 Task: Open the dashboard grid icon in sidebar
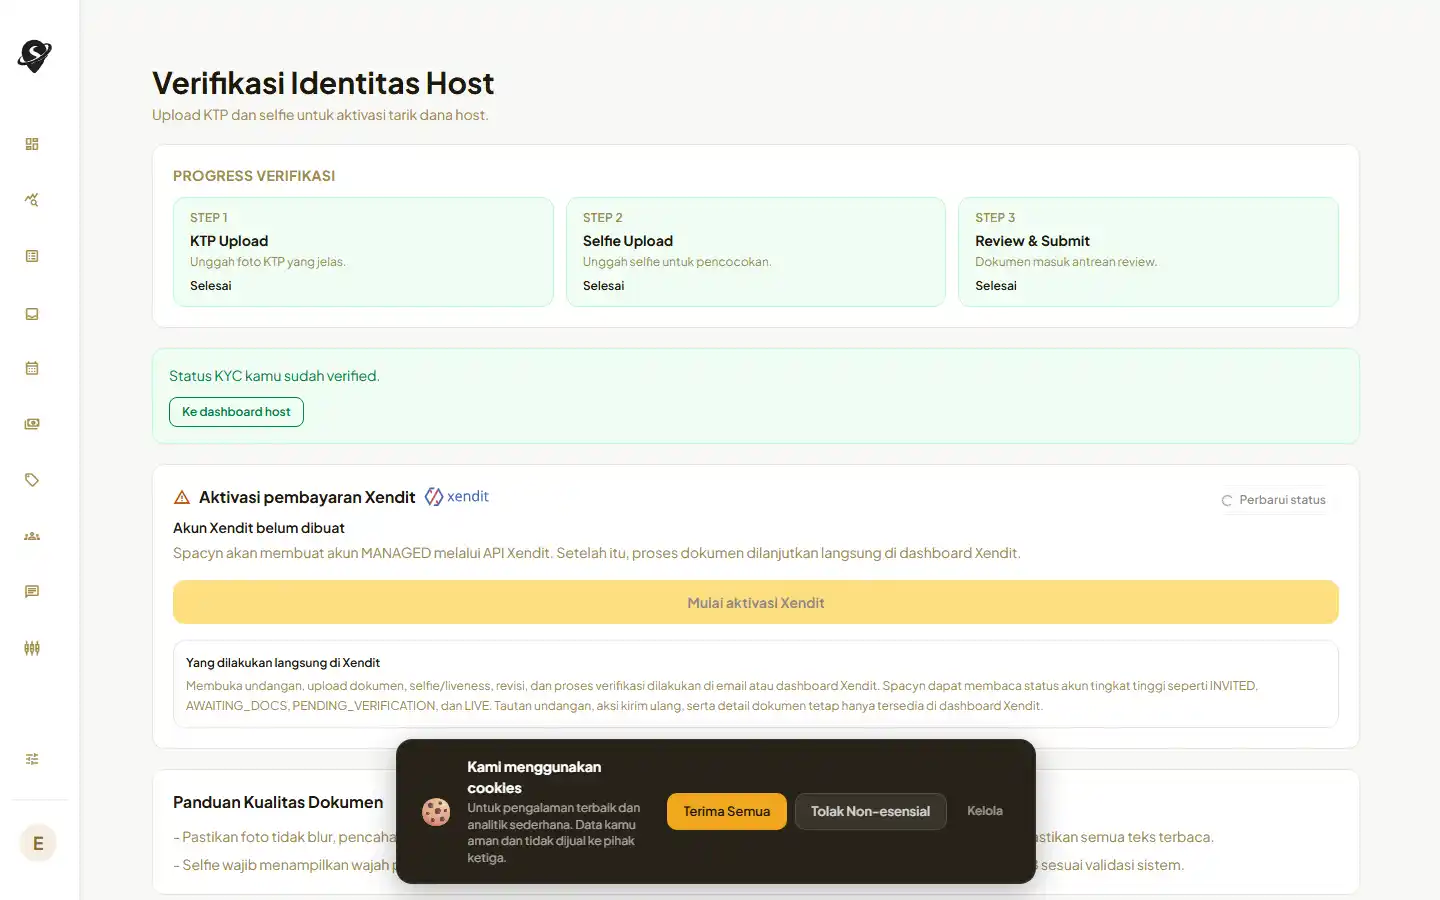pos(32,144)
